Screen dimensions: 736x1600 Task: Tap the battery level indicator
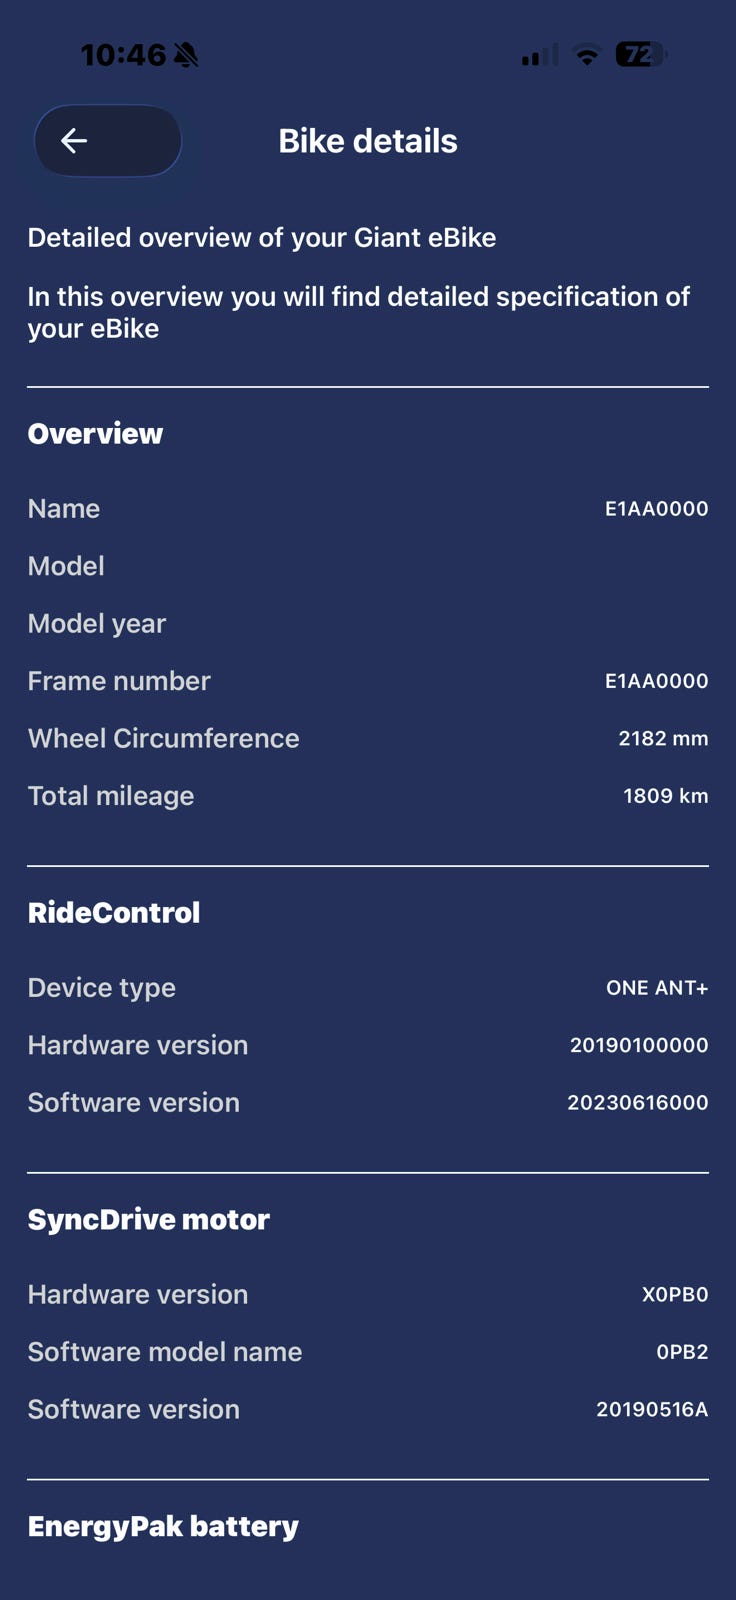coord(640,55)
